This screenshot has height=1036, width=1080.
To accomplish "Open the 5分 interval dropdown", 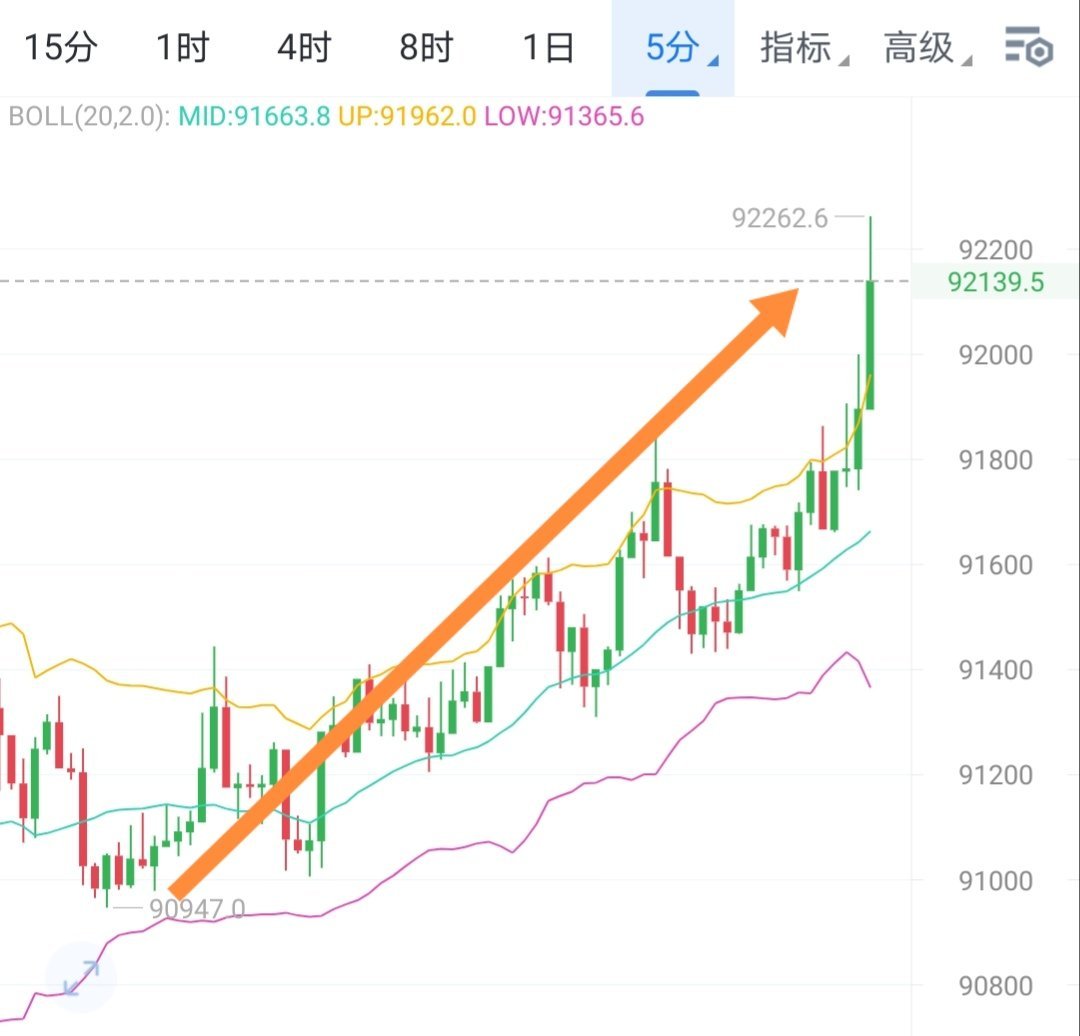I will [x=673, y=48].
